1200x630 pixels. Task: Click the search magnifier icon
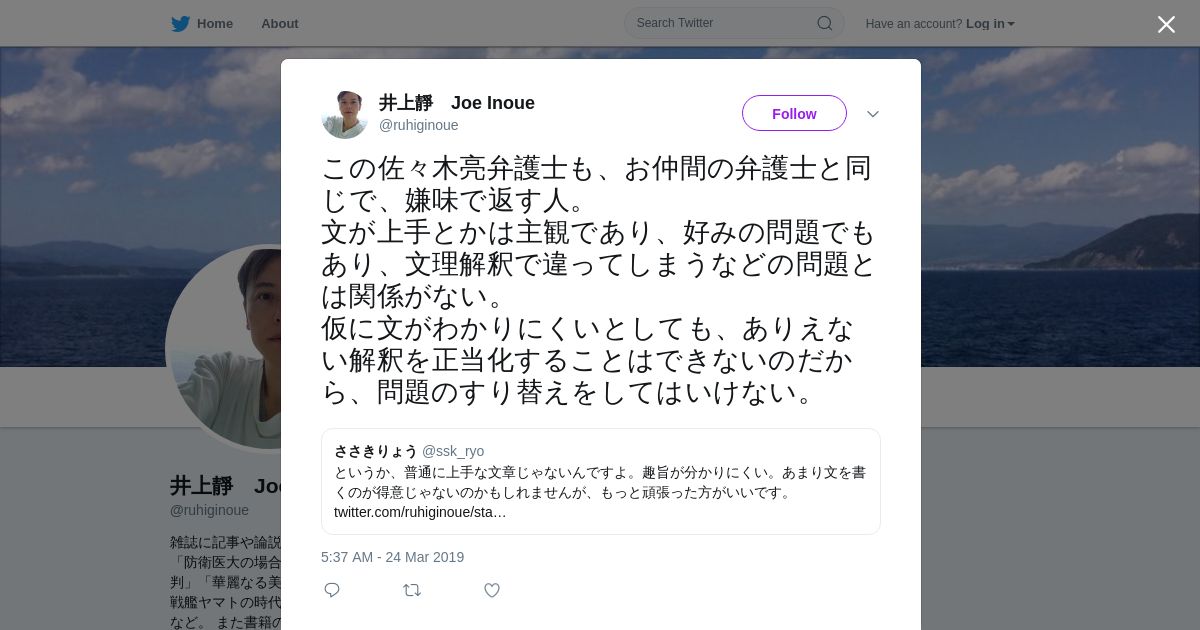pyautogui.click(x=825, y=23)
